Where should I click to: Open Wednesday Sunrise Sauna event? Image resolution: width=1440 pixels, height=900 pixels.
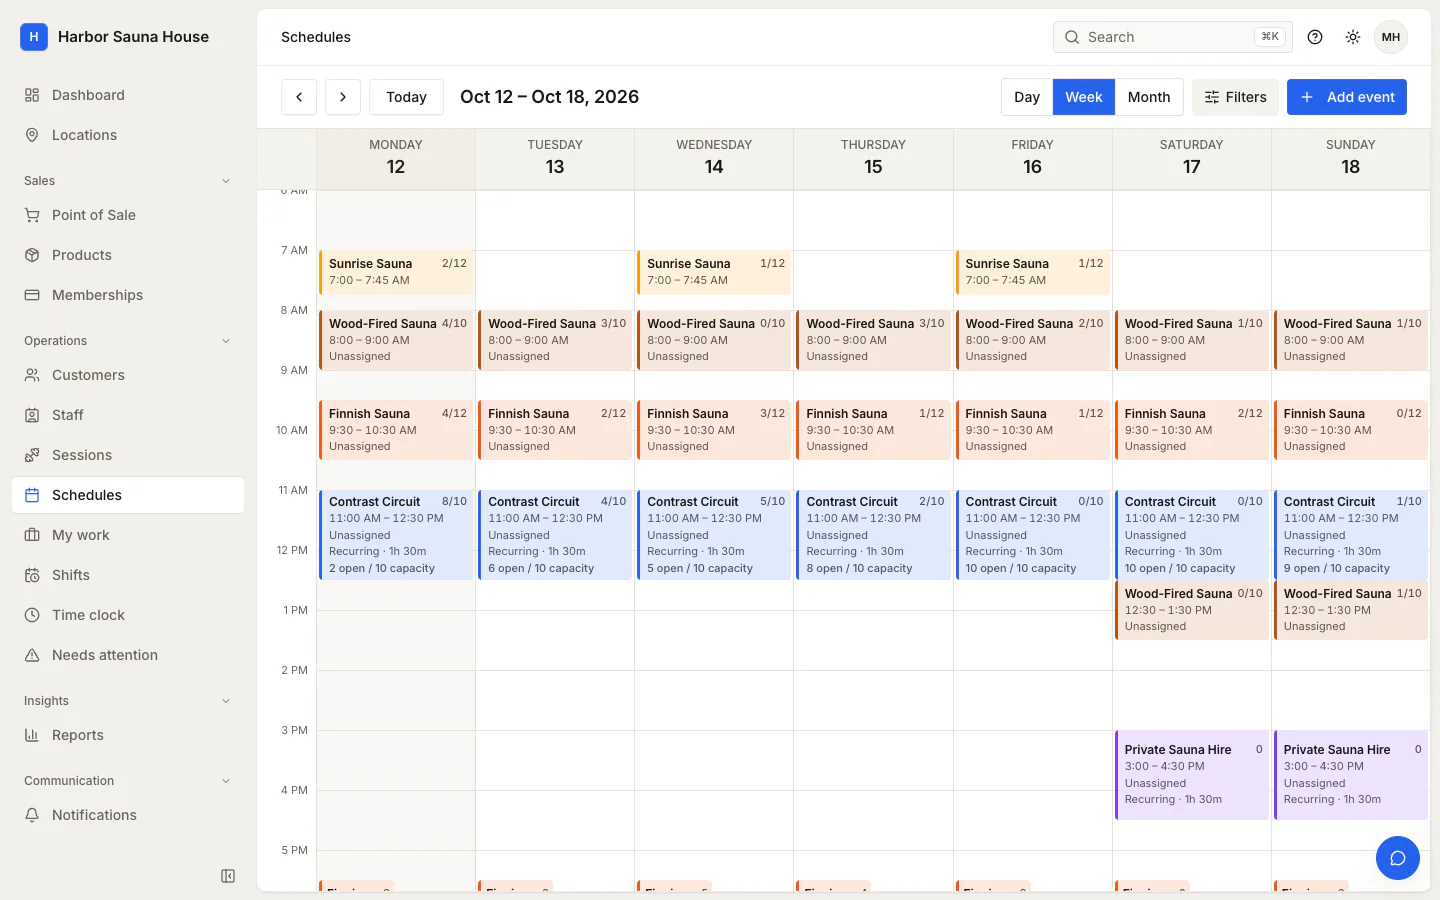coord(714,272)
